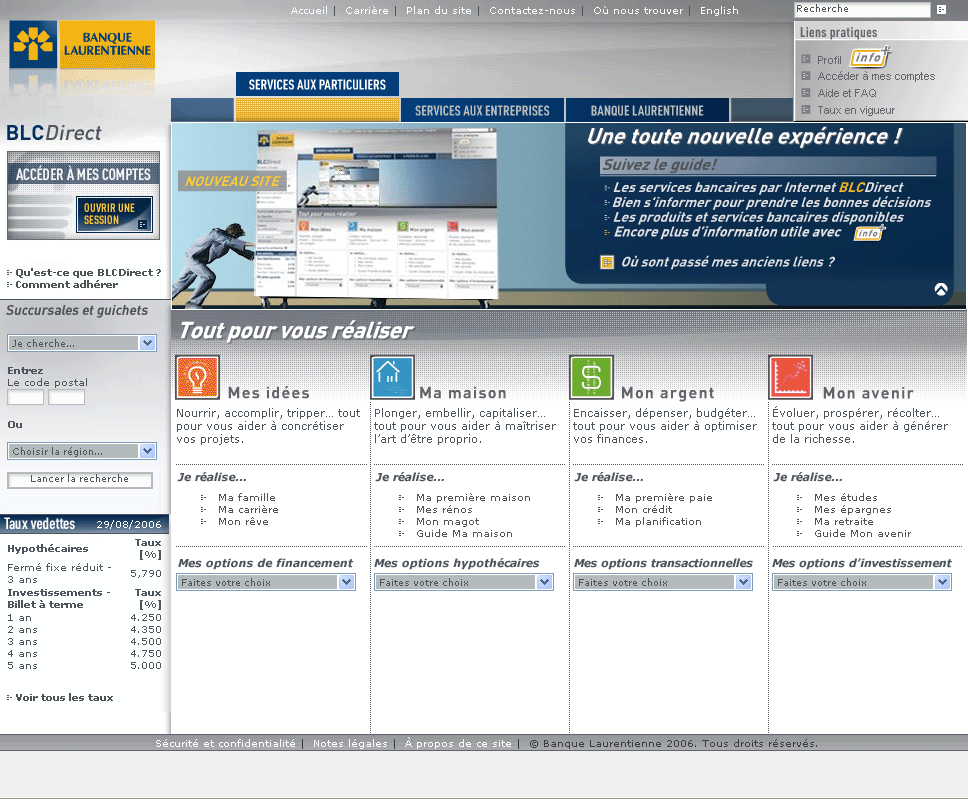Screen dimensions: 968x799
Task: Open 'Notes légales' footer link
Action: [350, 743]
